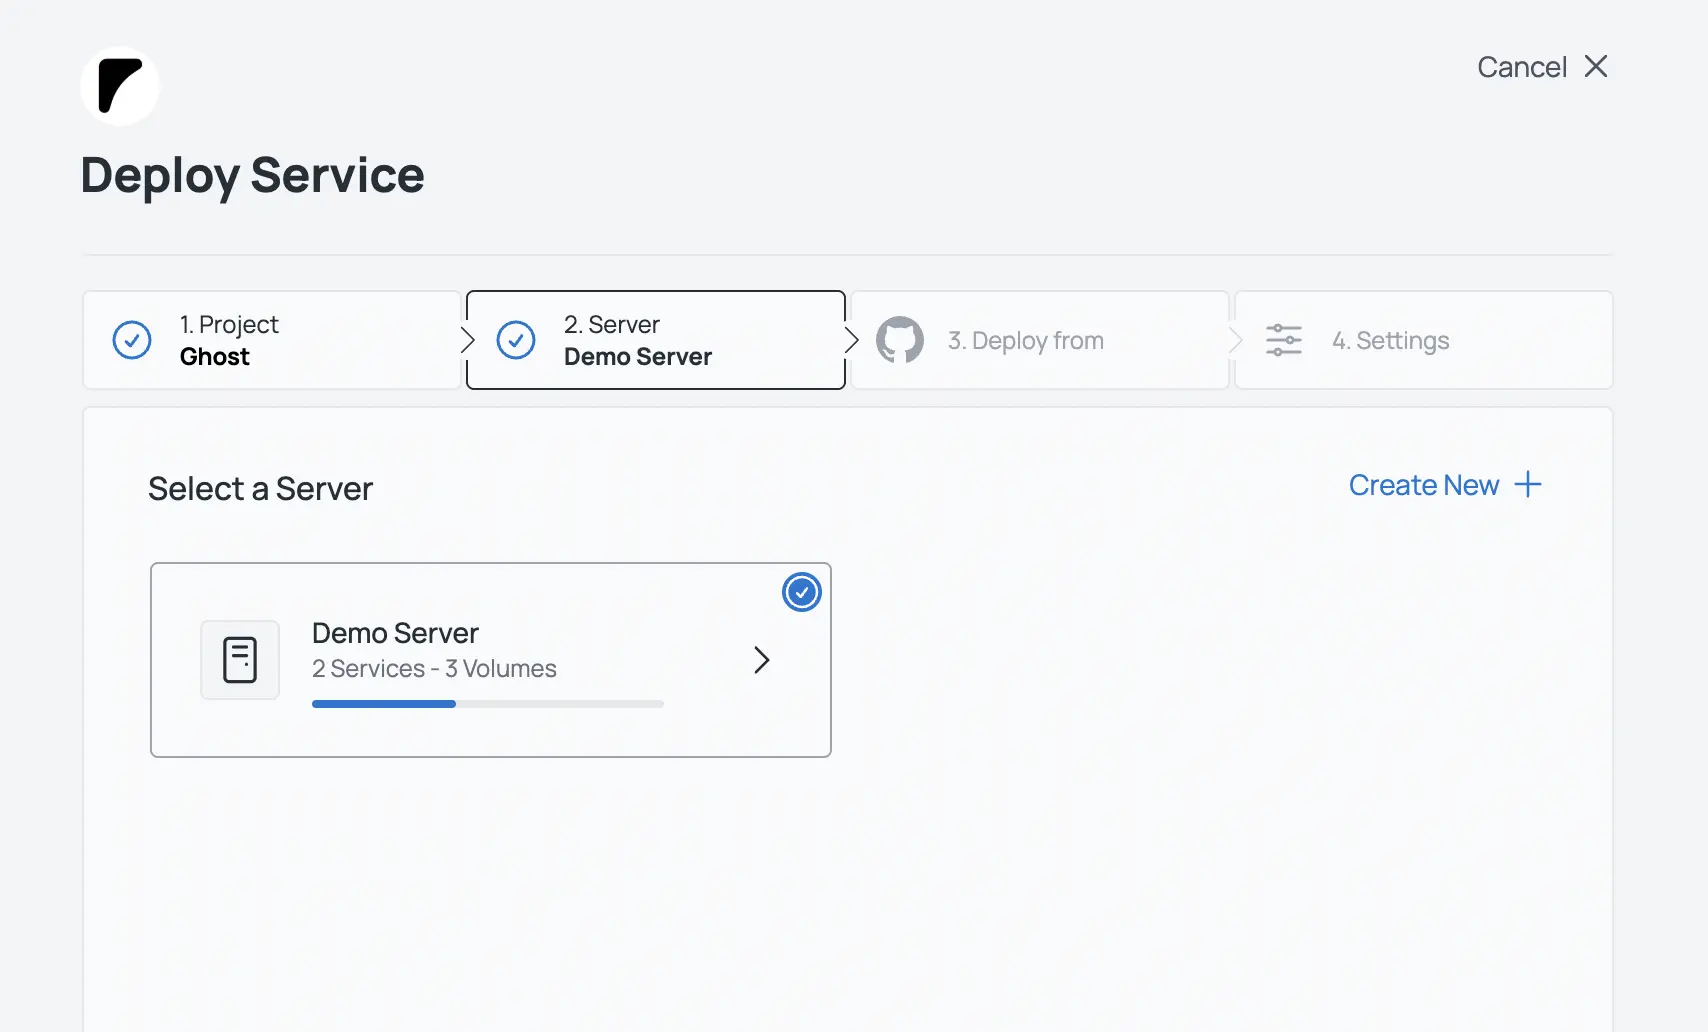Click the checkmark icon on step 2 Server
The image size is (1708, 1032).
pyautogui.click(x=515, y=340)
